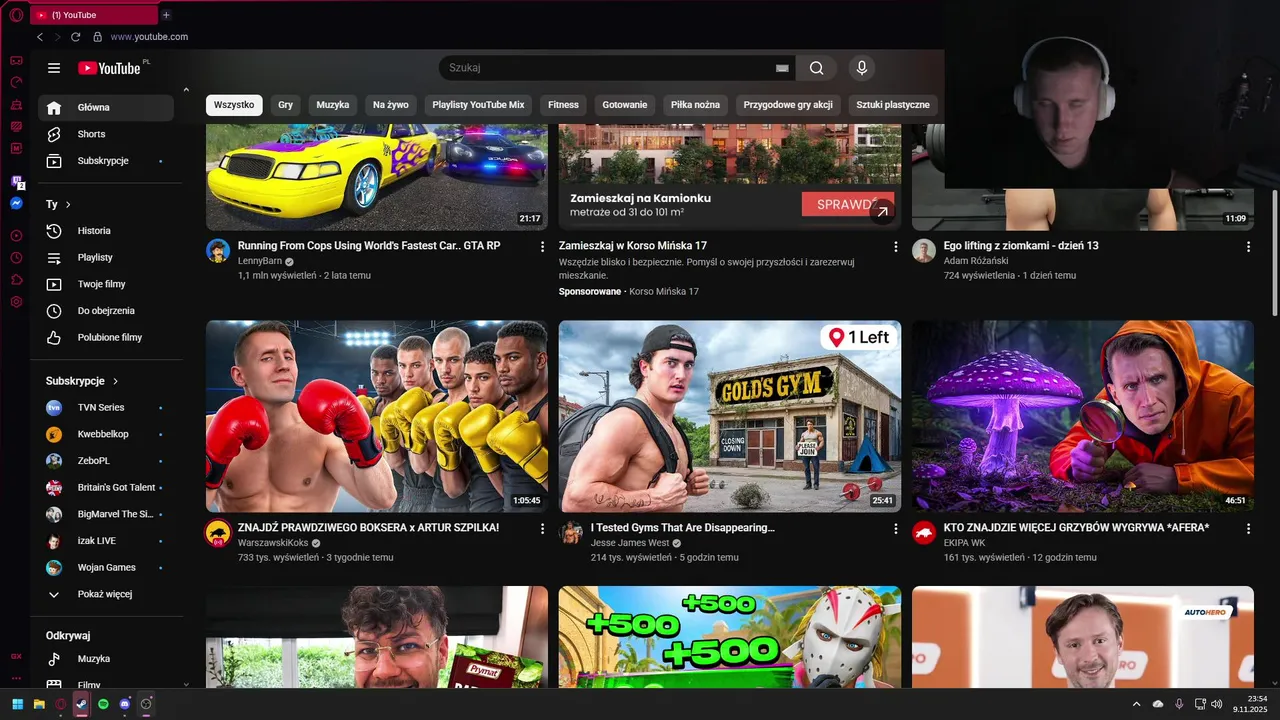Open the Windows Start menu
The height and width of the screenshot is (720, 1280).
click(17, 704)
